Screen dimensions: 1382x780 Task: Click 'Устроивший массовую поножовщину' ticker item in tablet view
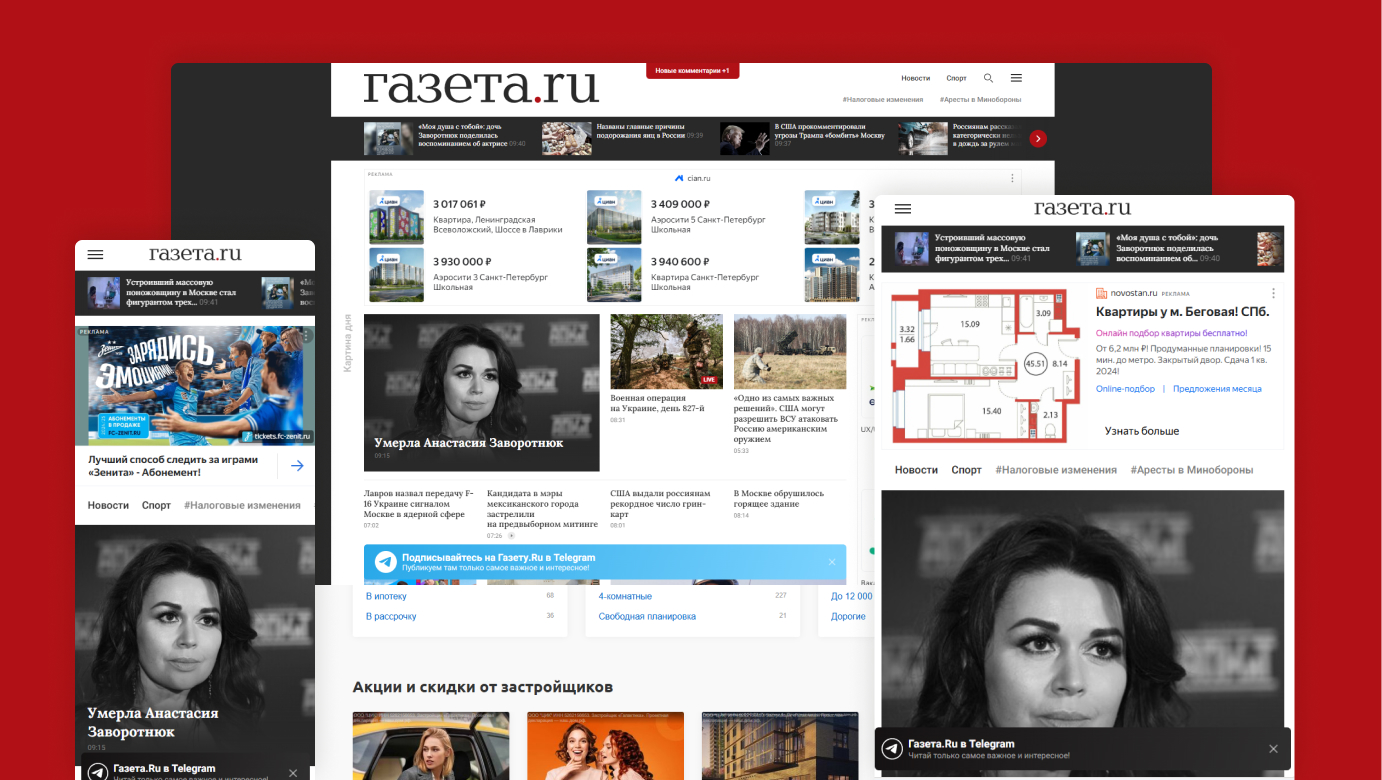coord(971,248)
